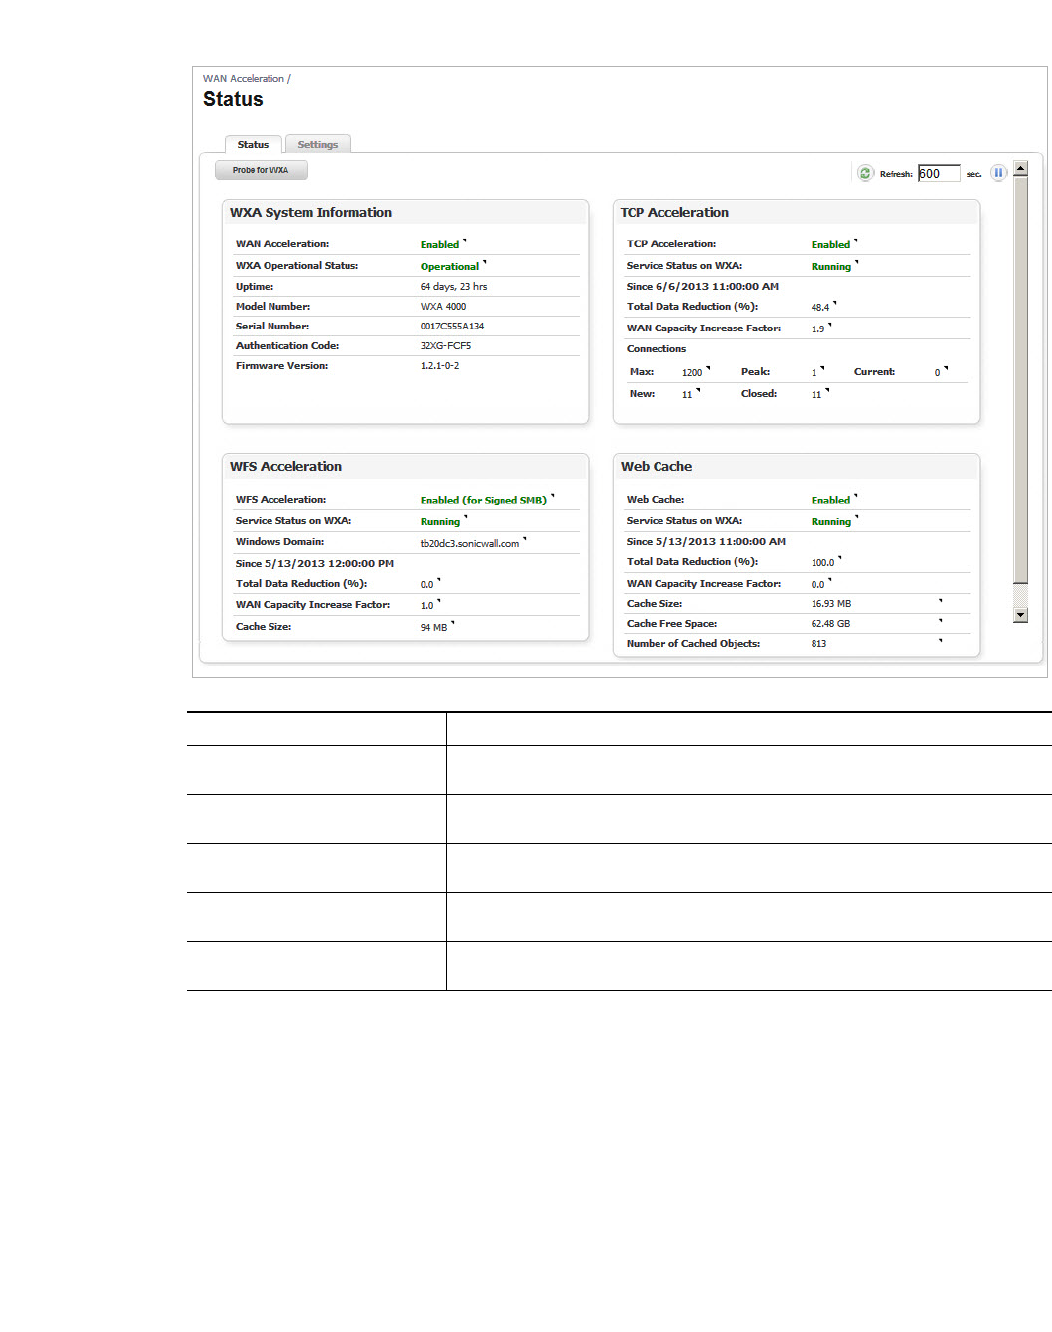The width and height of the screenshot is (1052, 1332).
Task: Click TCP Service Status Running value
Action: (831, 267)
